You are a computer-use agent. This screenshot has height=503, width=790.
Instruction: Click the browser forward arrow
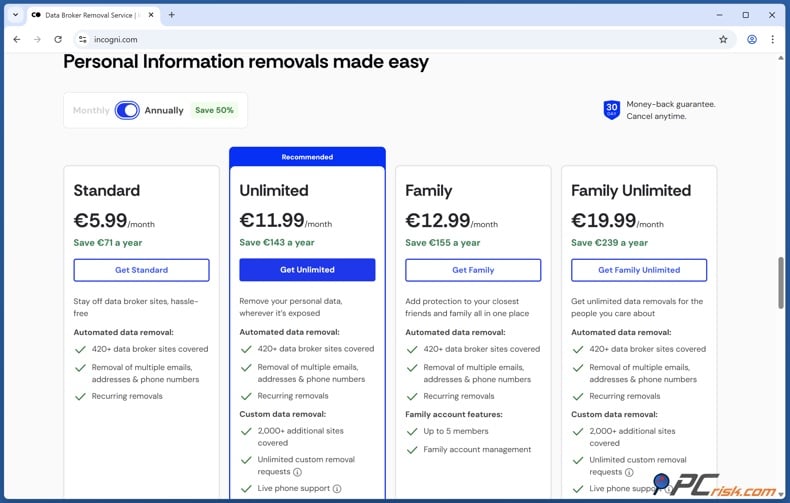(x=37, y=39)
